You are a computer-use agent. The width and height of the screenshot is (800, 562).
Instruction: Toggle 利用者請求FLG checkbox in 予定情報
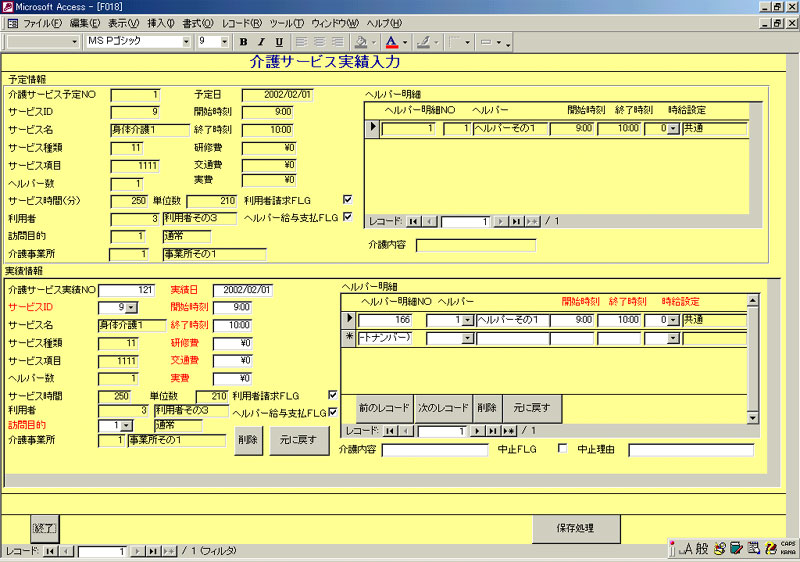(347, 199)
